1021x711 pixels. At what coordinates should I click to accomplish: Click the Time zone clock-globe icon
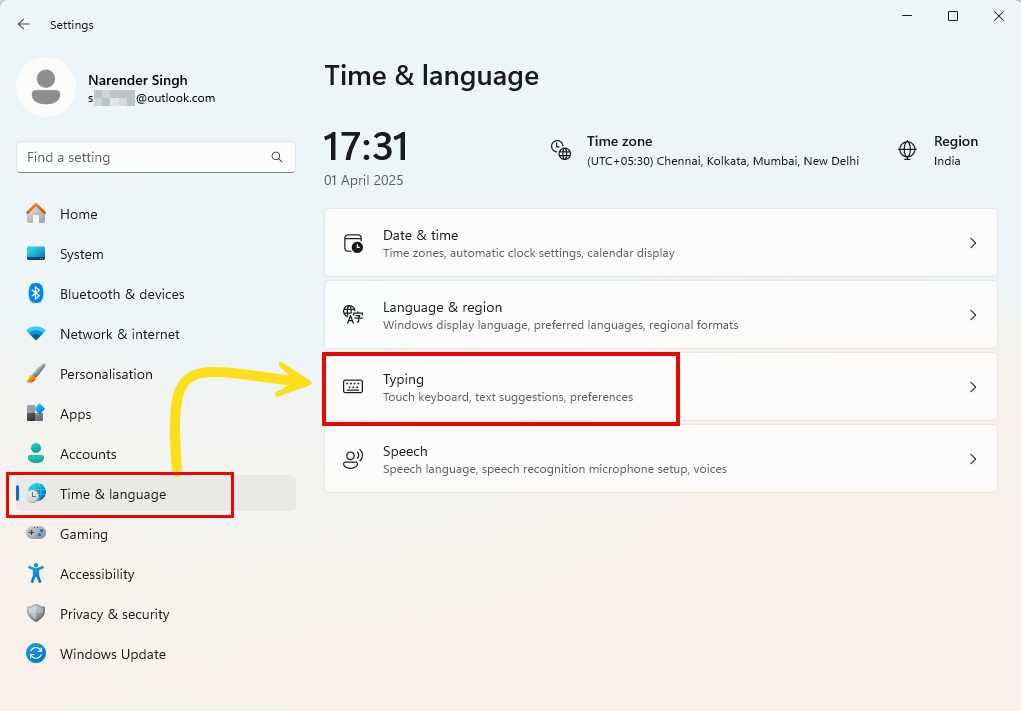561,150
